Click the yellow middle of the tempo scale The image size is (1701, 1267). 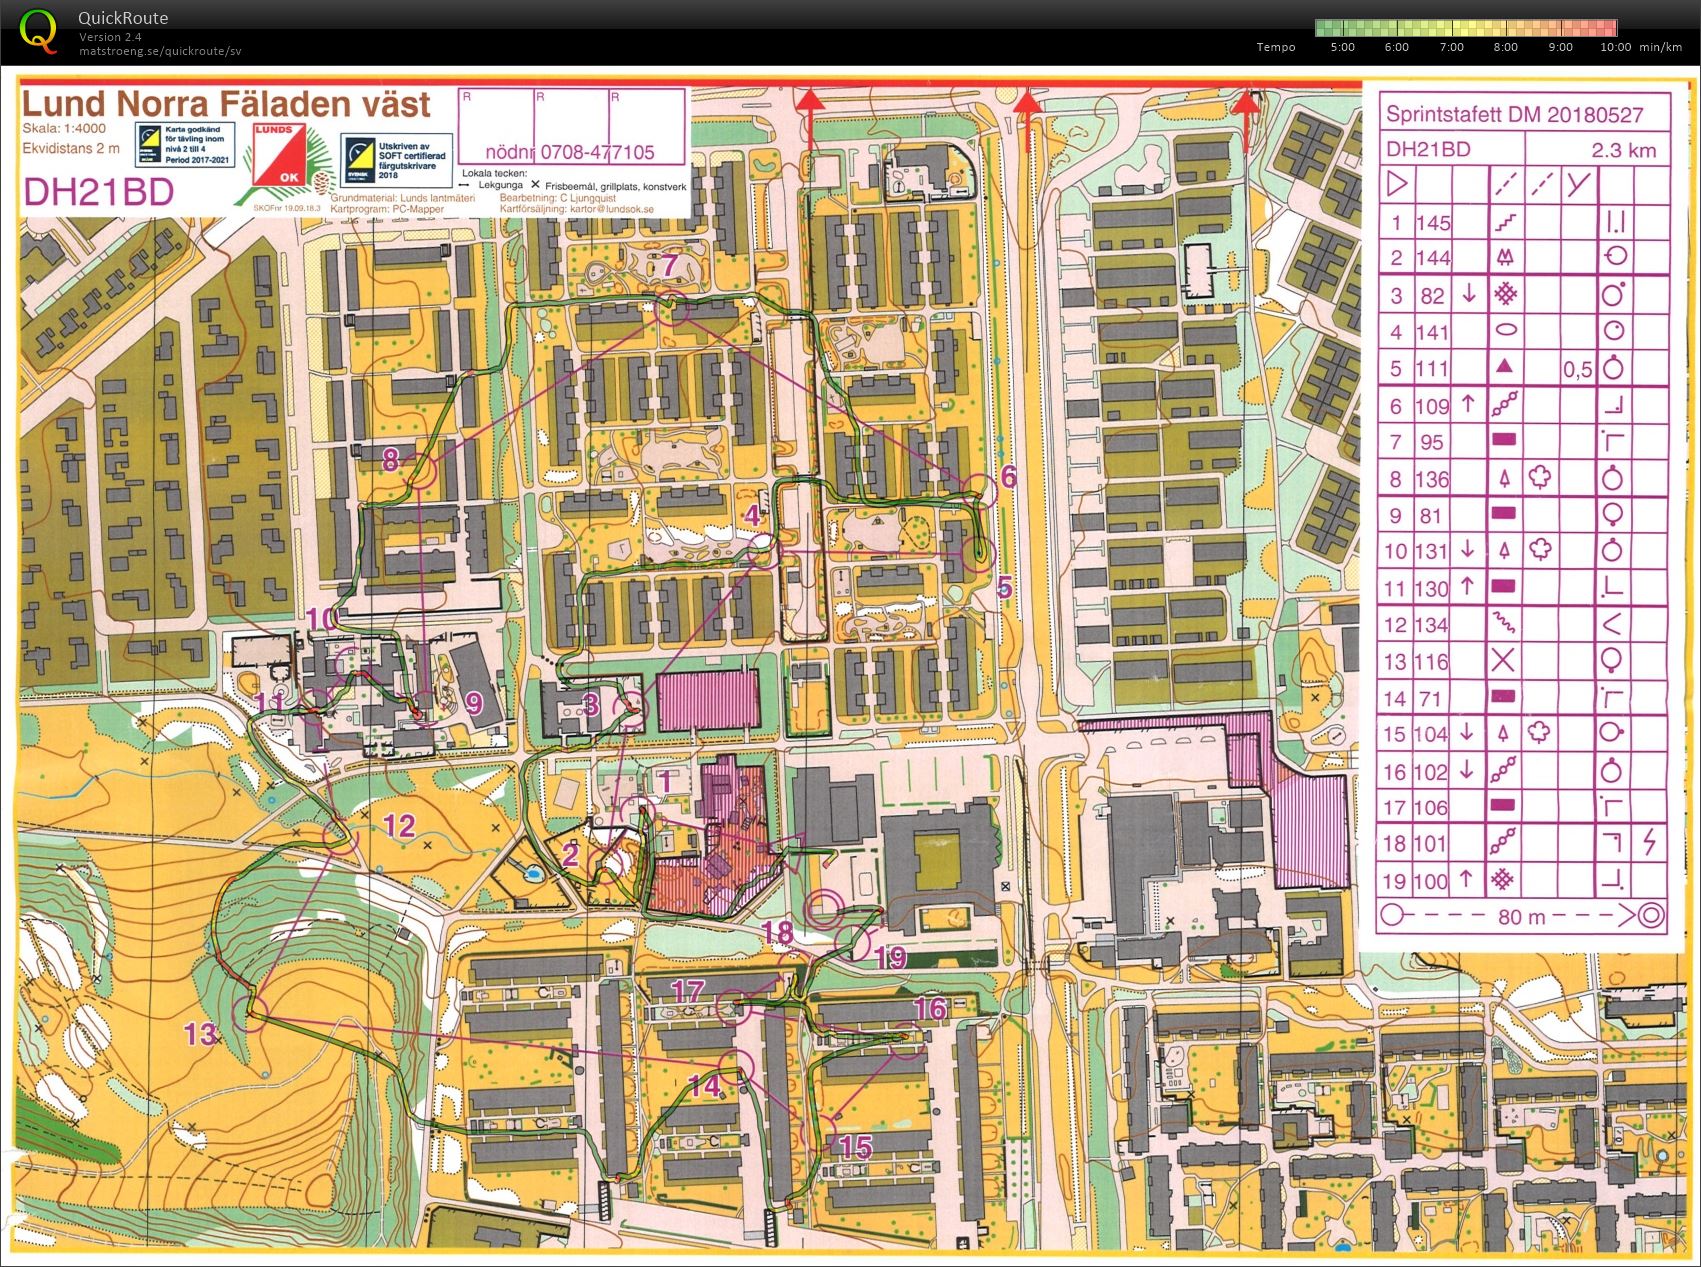click(1466, 28)
